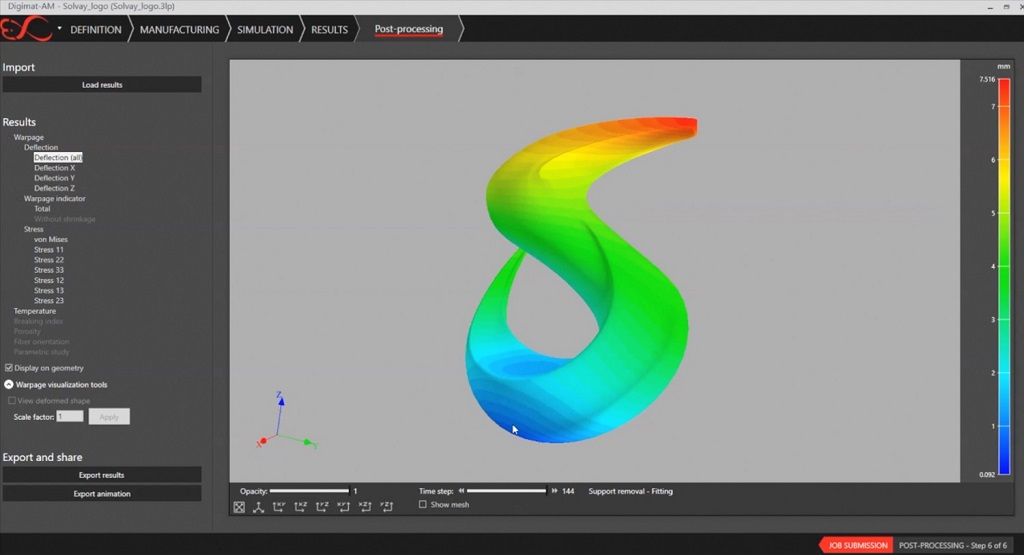Switch to the first XY plane view icon
The height and width of the screenshot is (555, 1024).
279,507
